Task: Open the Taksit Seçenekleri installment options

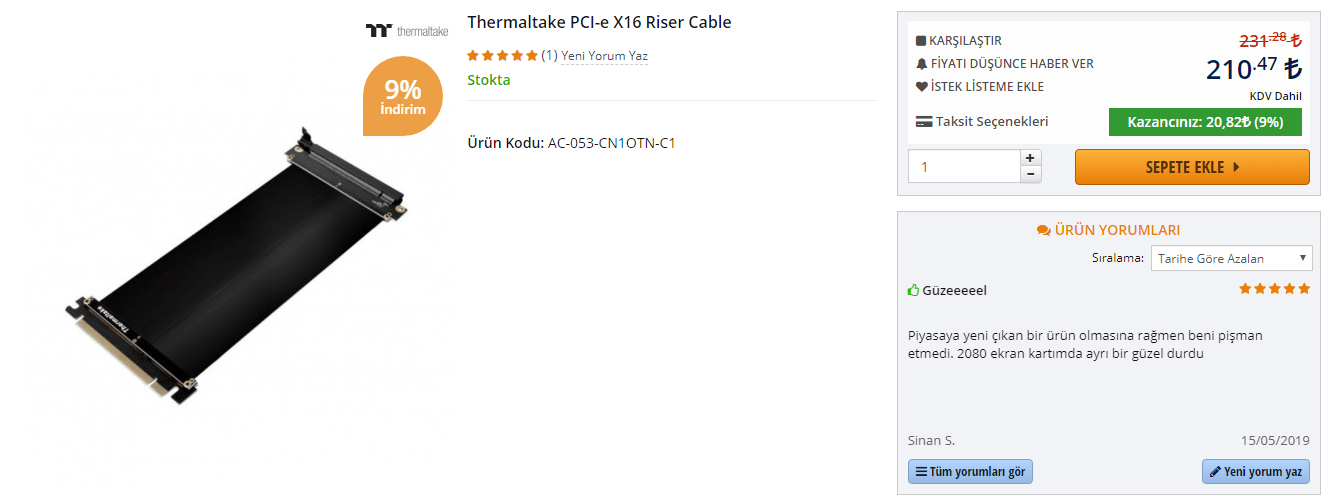Action: tap(991, 122)
